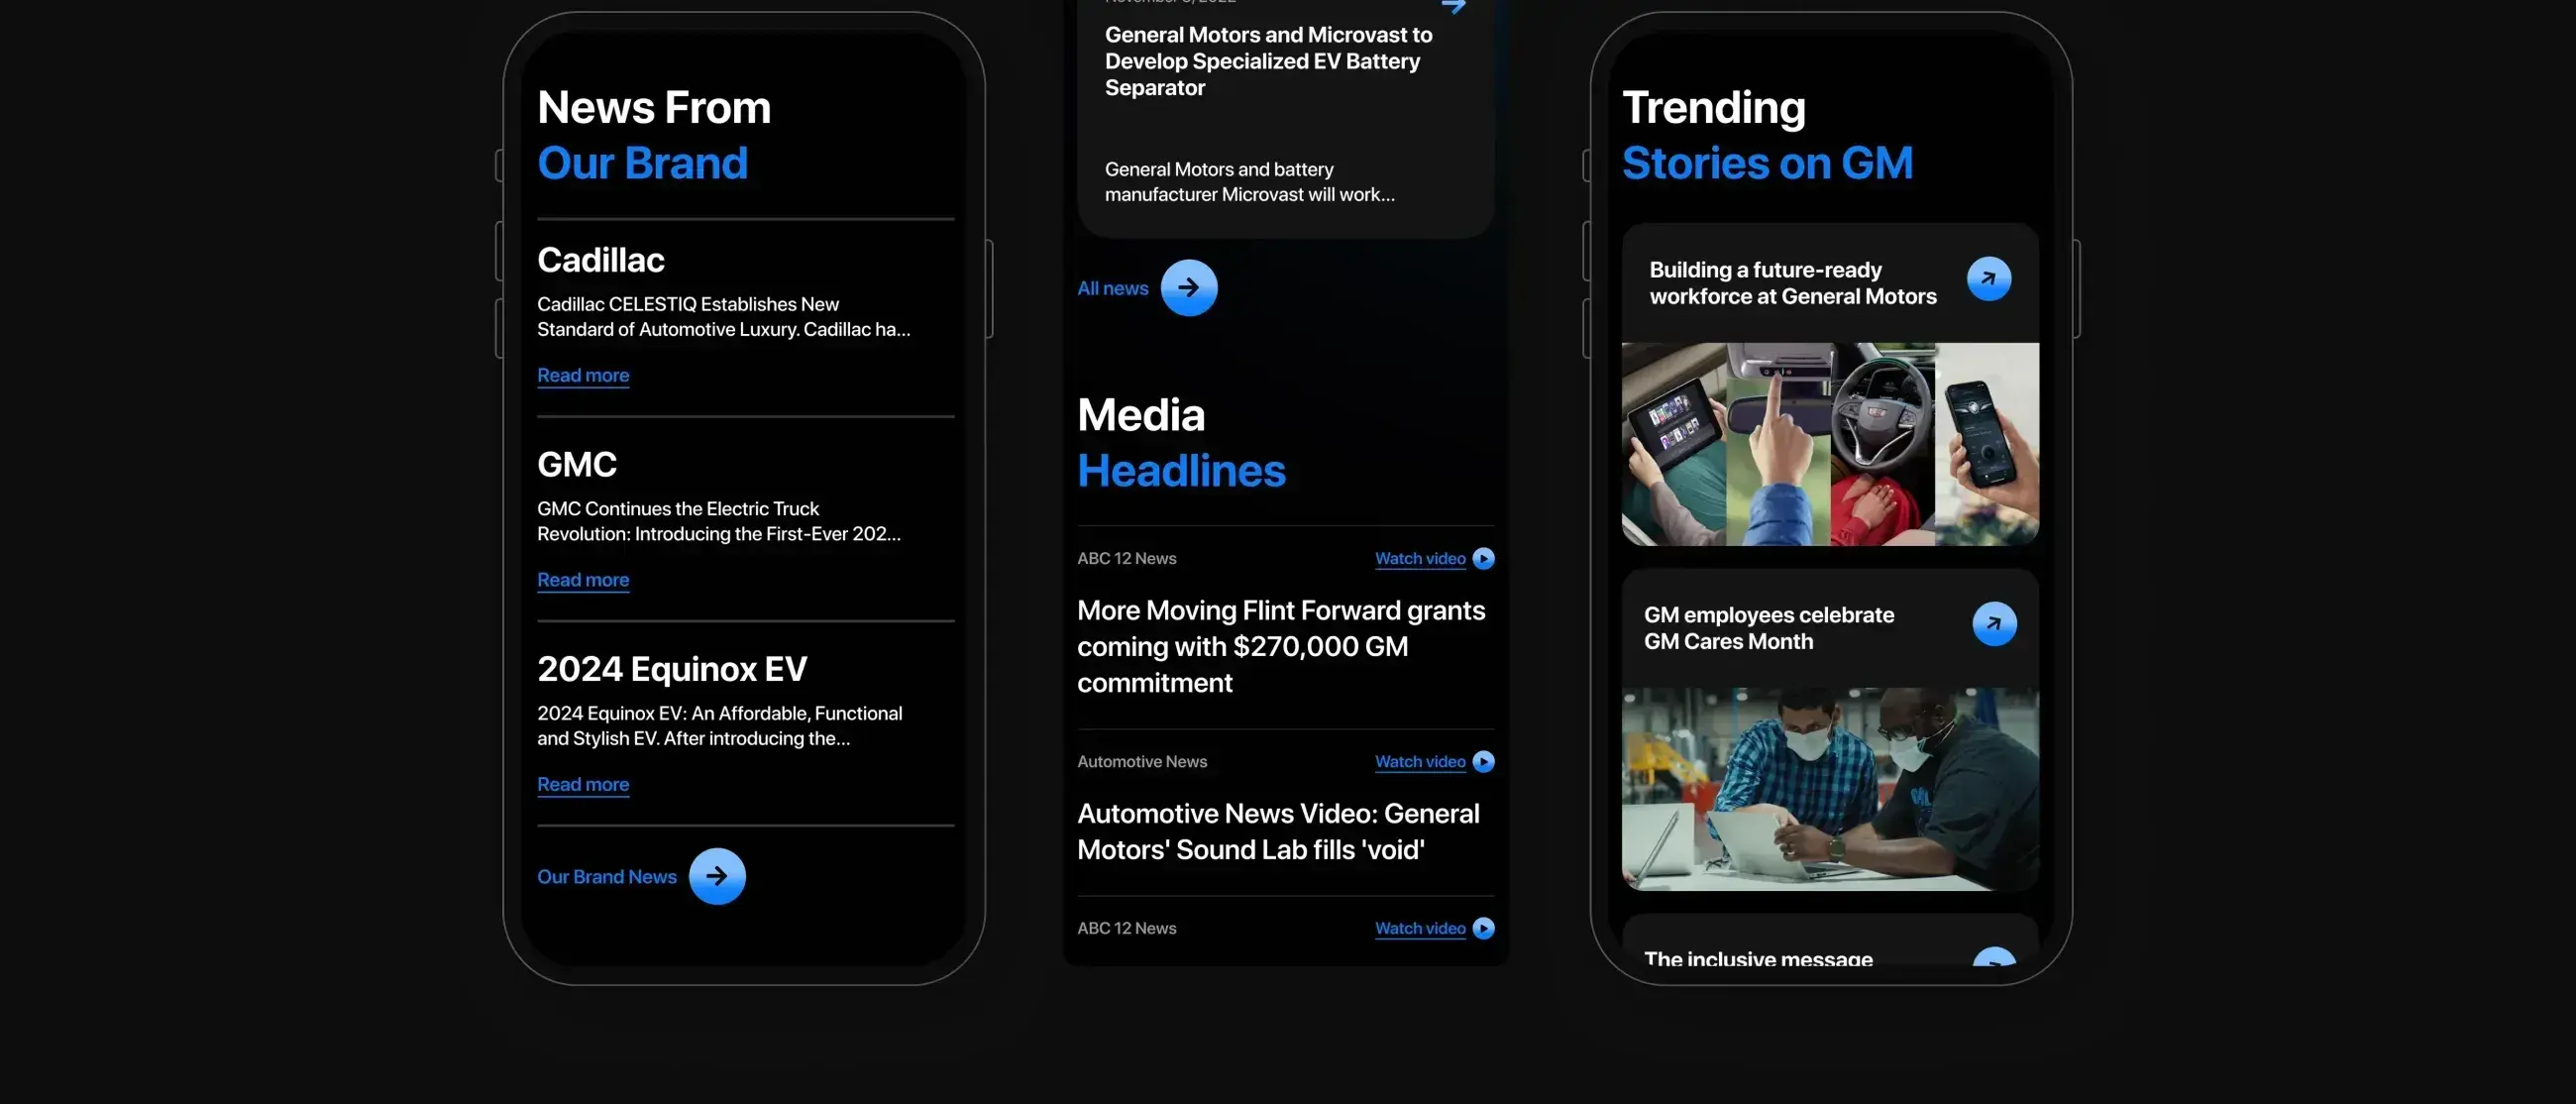Follow the Our Brand News link
Screen dimensions: 2576x1104
(606, 877)
